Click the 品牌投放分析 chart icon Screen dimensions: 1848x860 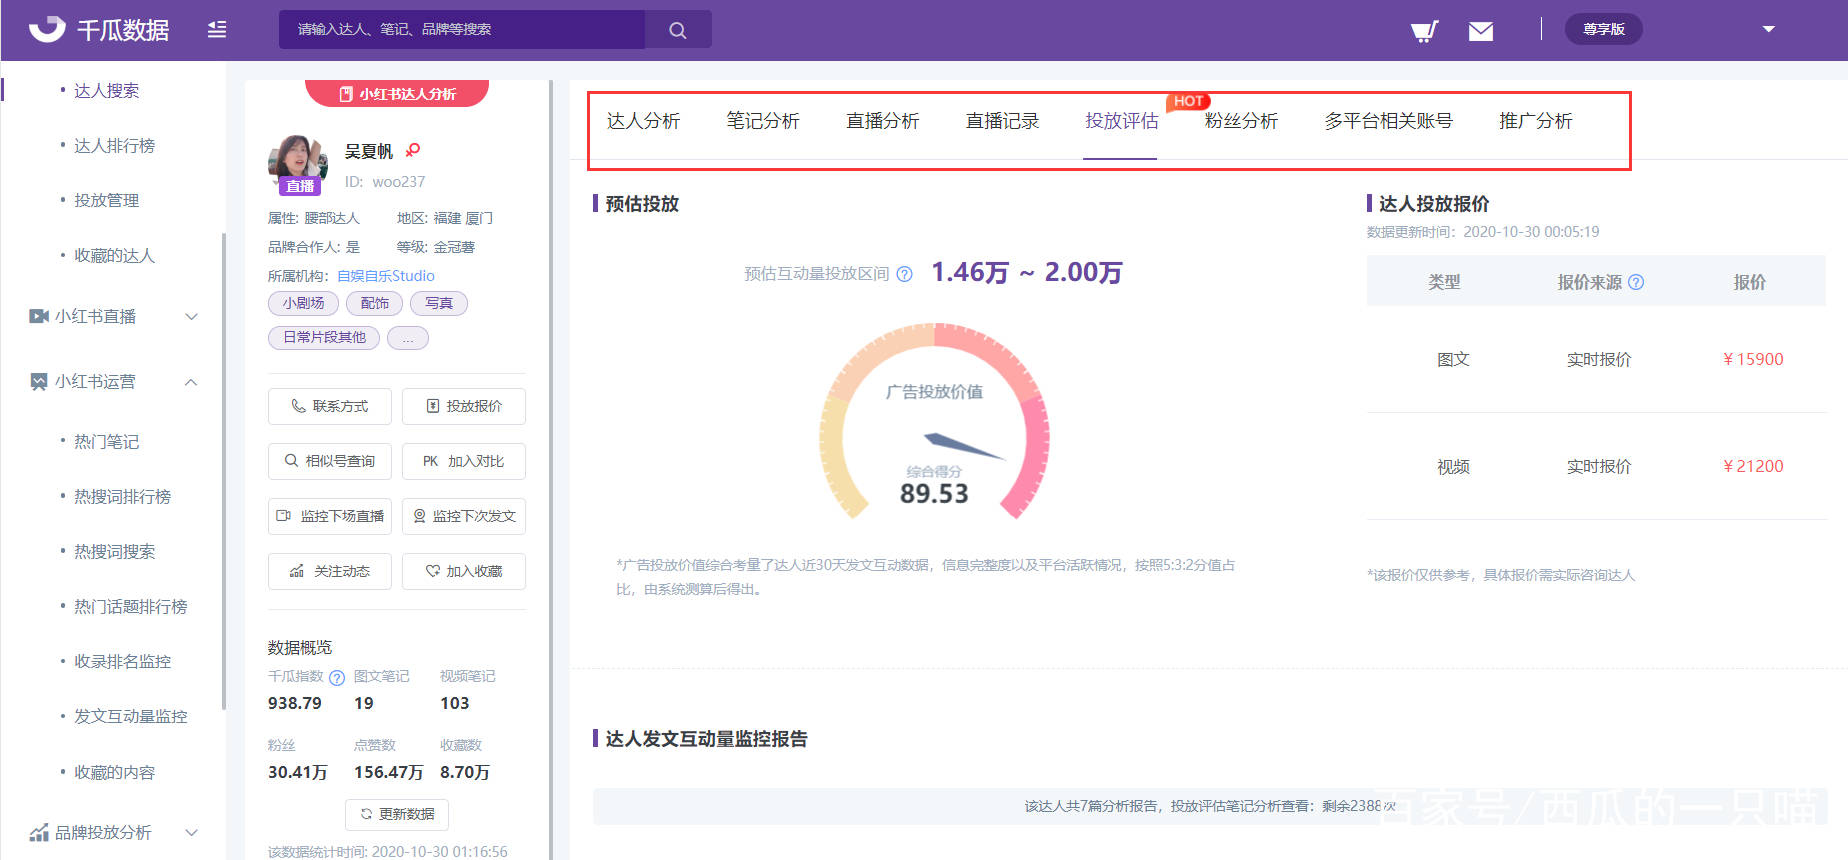tap(39, 833)
